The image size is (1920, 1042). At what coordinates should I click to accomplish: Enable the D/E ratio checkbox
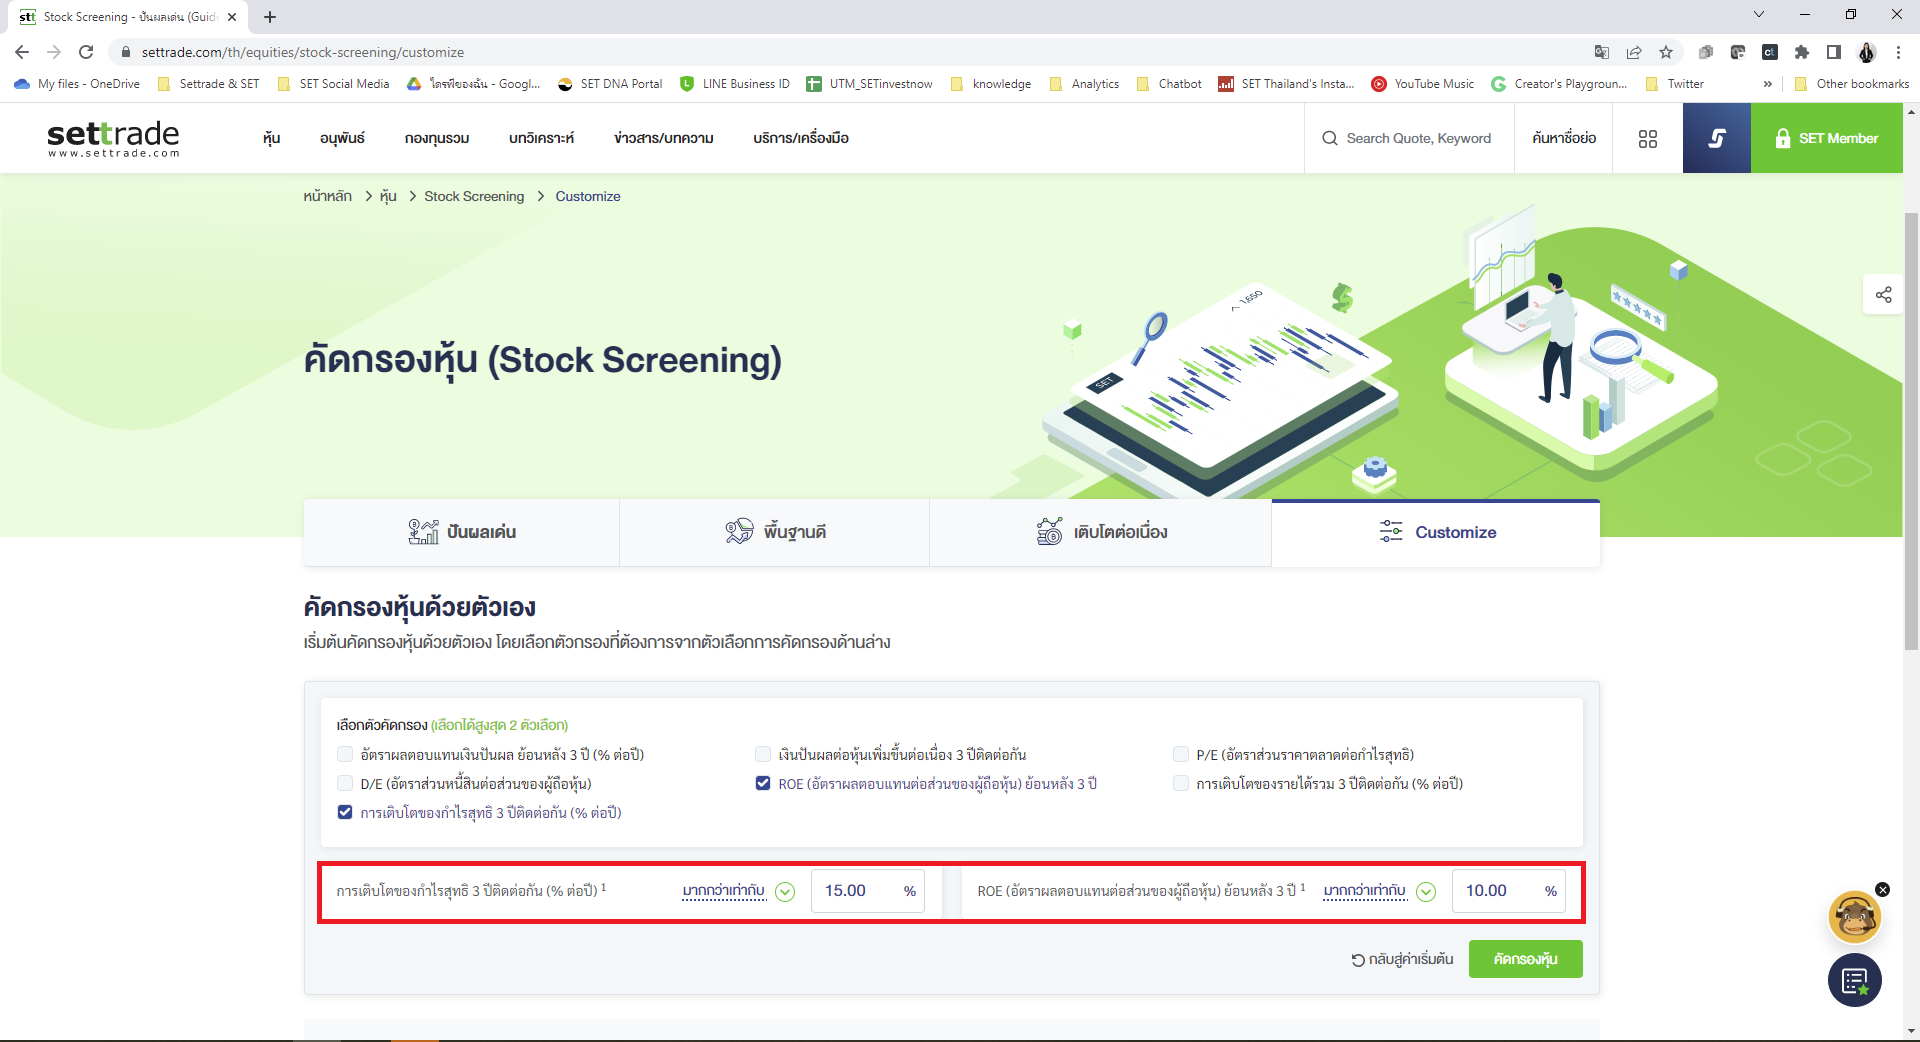point(343,784)
